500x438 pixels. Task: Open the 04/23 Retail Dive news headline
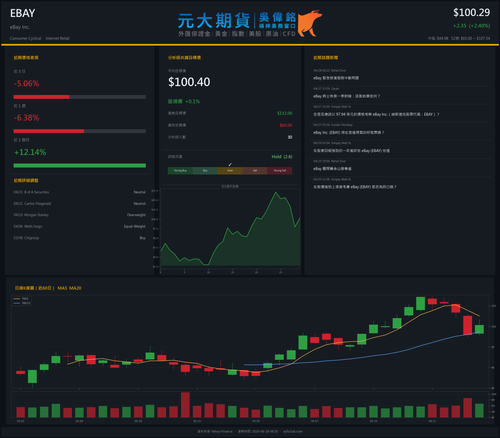tap(332, 169)
